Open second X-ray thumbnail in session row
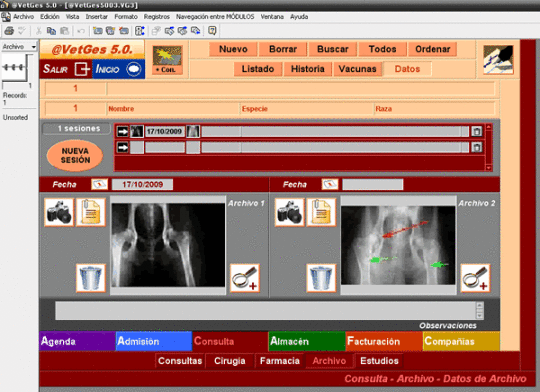Image resolution: width=540 pixels, height=392 pixels. pyautogui.click(x=193, y=131)
